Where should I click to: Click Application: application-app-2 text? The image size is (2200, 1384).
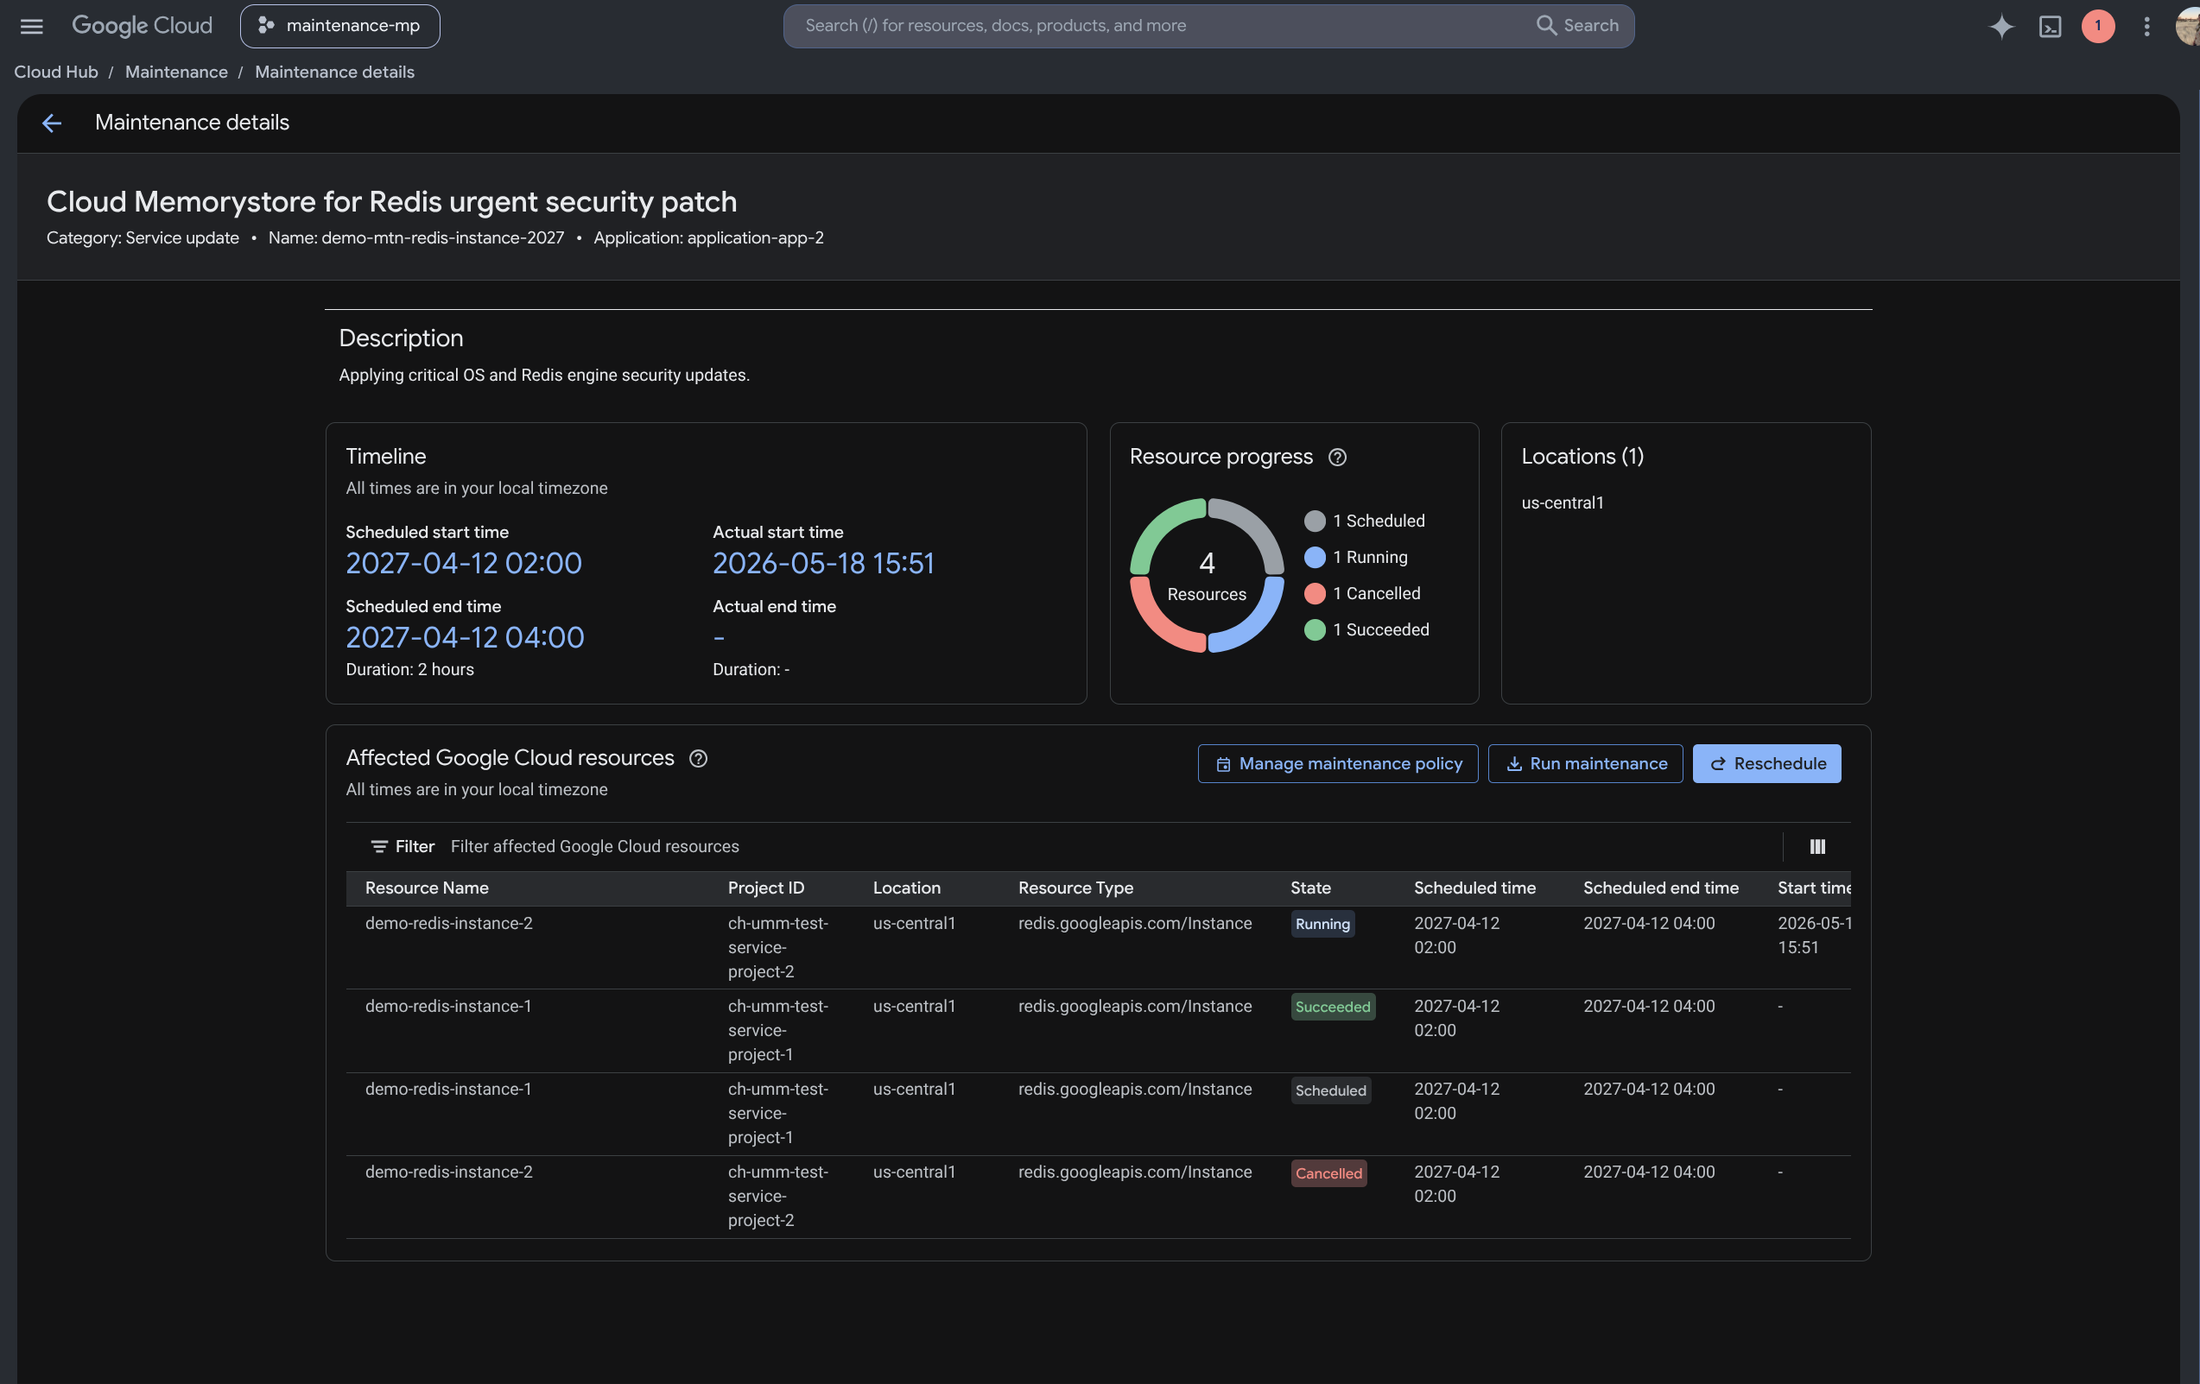click(x=708, y=238)
